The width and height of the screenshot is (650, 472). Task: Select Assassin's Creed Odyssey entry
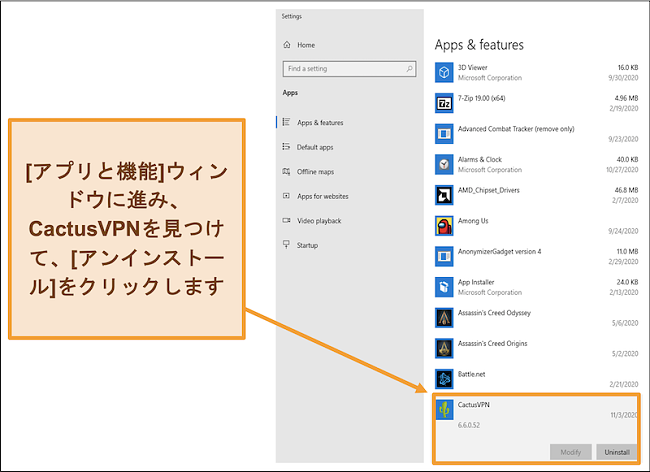[494, 313]
